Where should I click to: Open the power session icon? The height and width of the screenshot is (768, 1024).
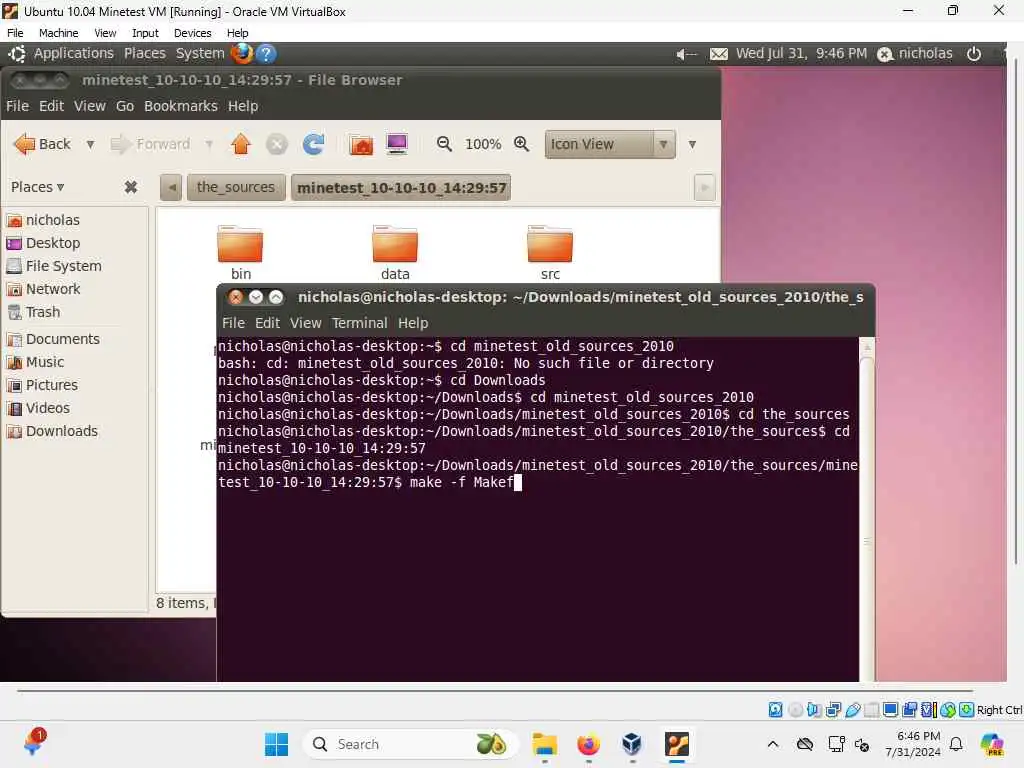974,54
